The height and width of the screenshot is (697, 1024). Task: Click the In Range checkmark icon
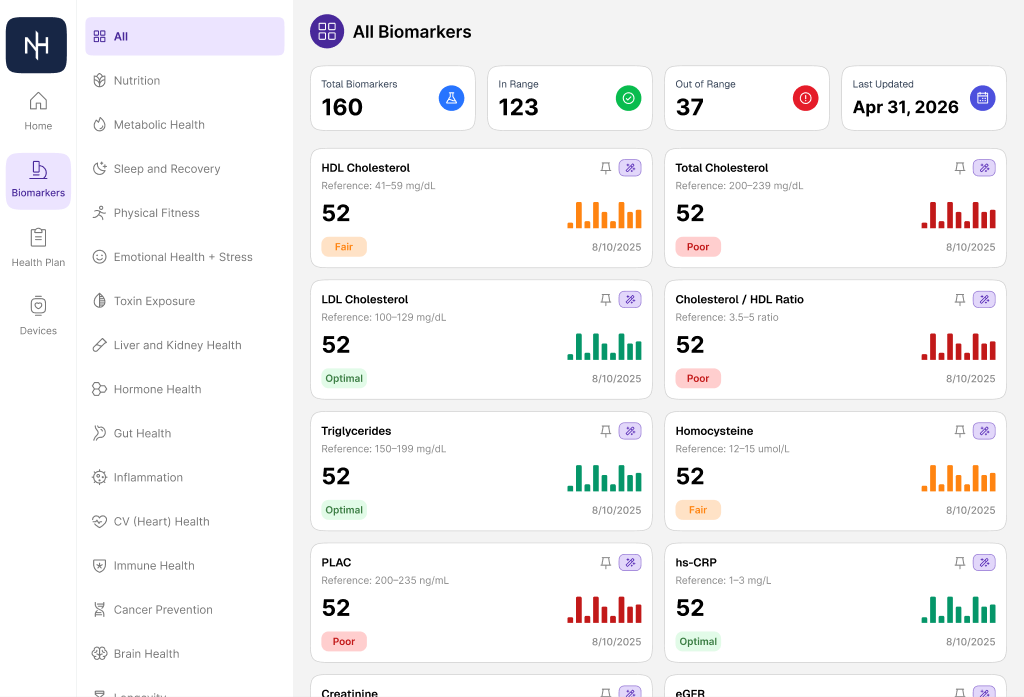(628, 98)
